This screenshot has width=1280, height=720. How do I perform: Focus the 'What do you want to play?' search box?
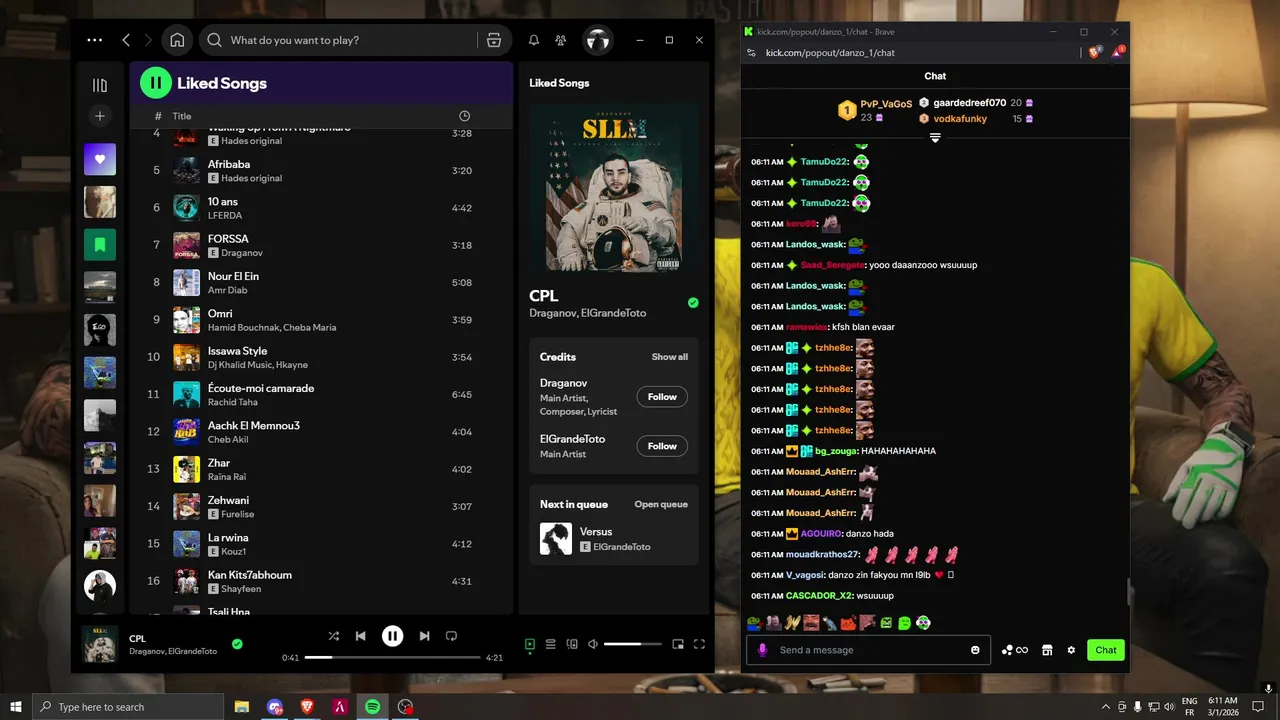339,40
